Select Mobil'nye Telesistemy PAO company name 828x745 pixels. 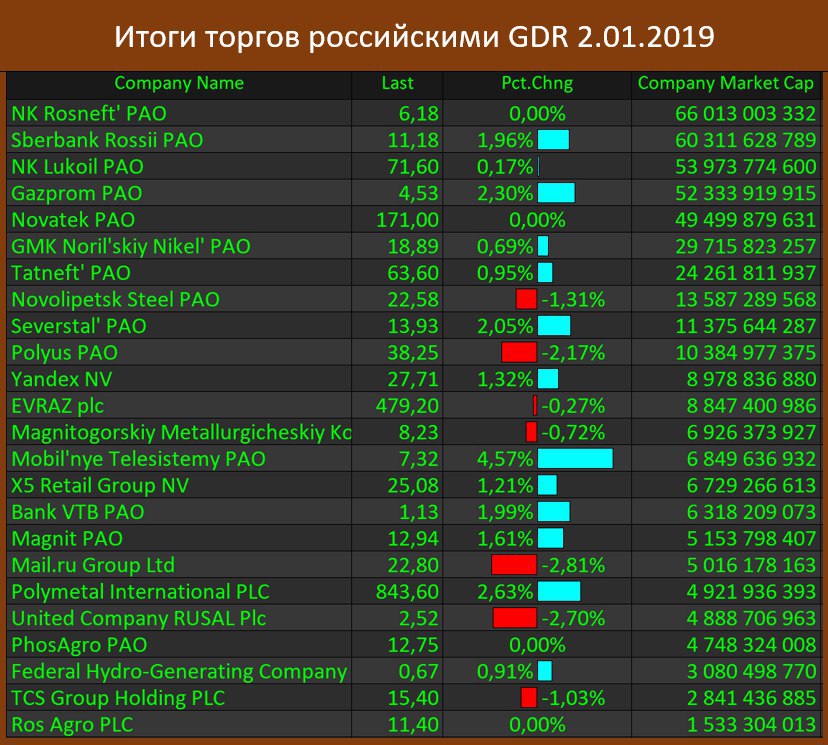pyautogui.click(x=138, y=459)
